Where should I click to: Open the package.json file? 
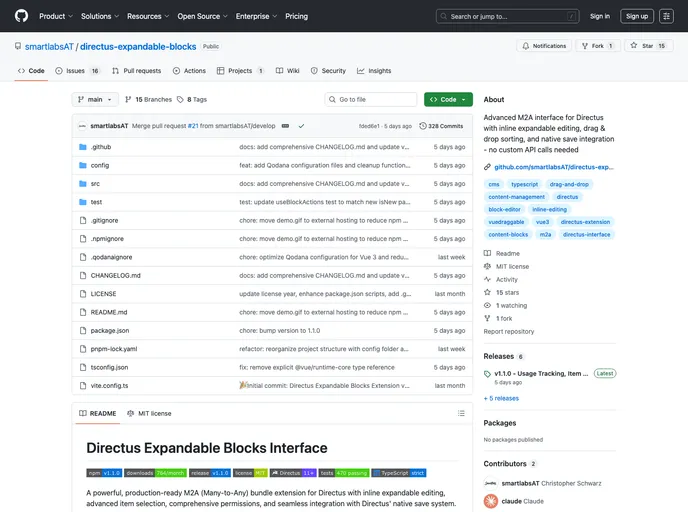pos(110,331)
